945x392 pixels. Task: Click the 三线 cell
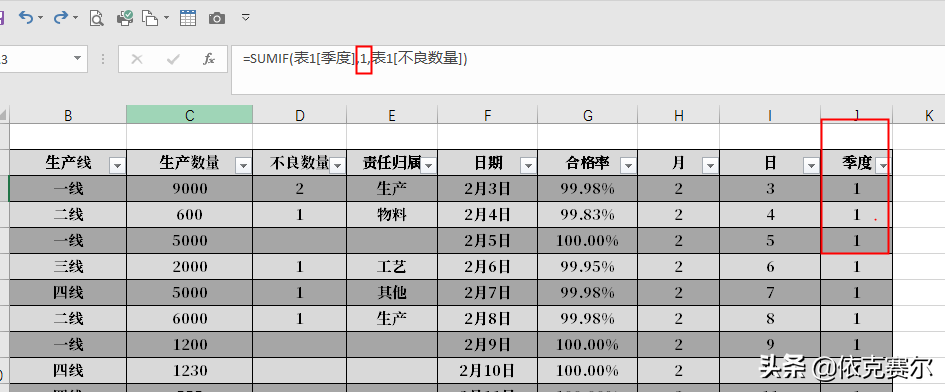[68, 267]
